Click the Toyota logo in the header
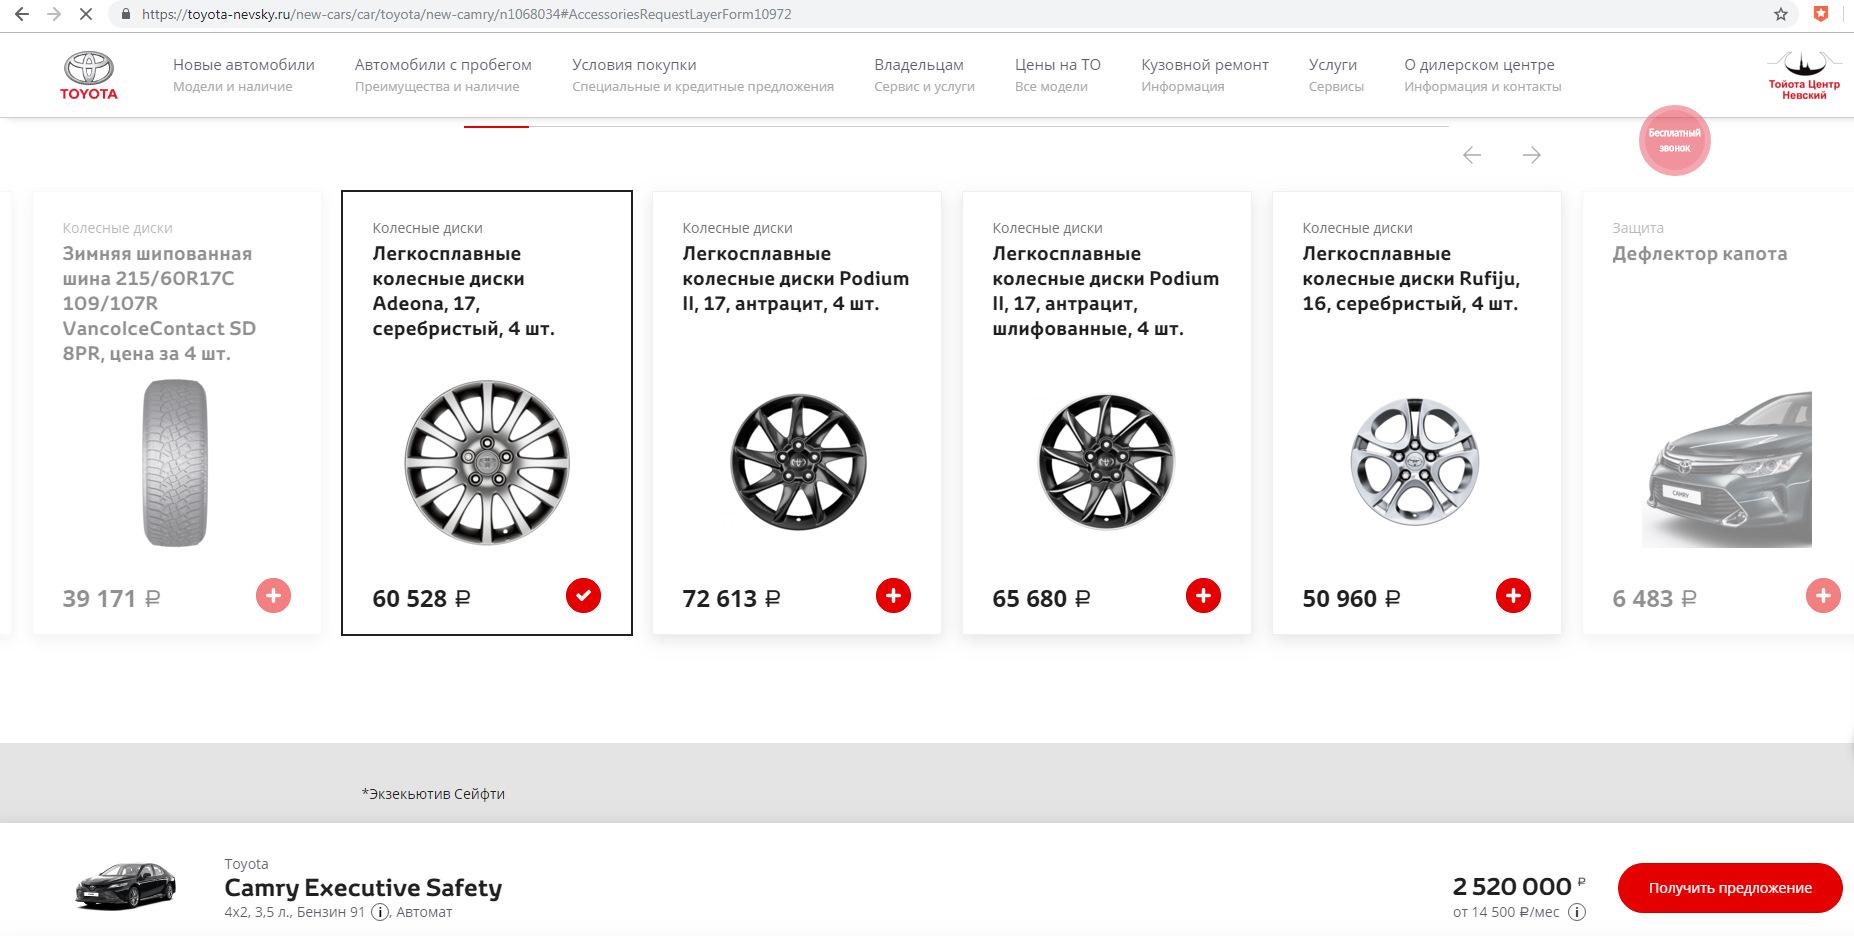1854x936 pixels. pos(89,75)
